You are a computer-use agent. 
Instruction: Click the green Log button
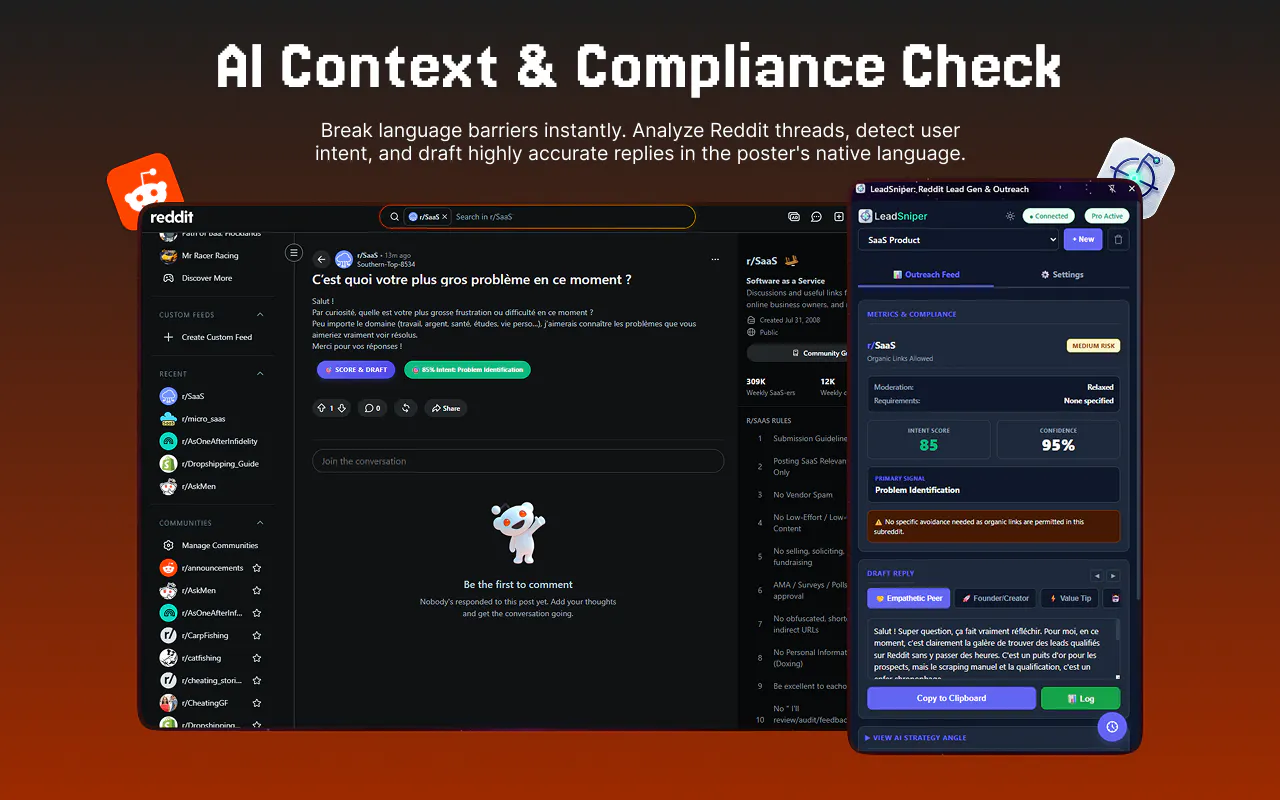[1081, 698]
